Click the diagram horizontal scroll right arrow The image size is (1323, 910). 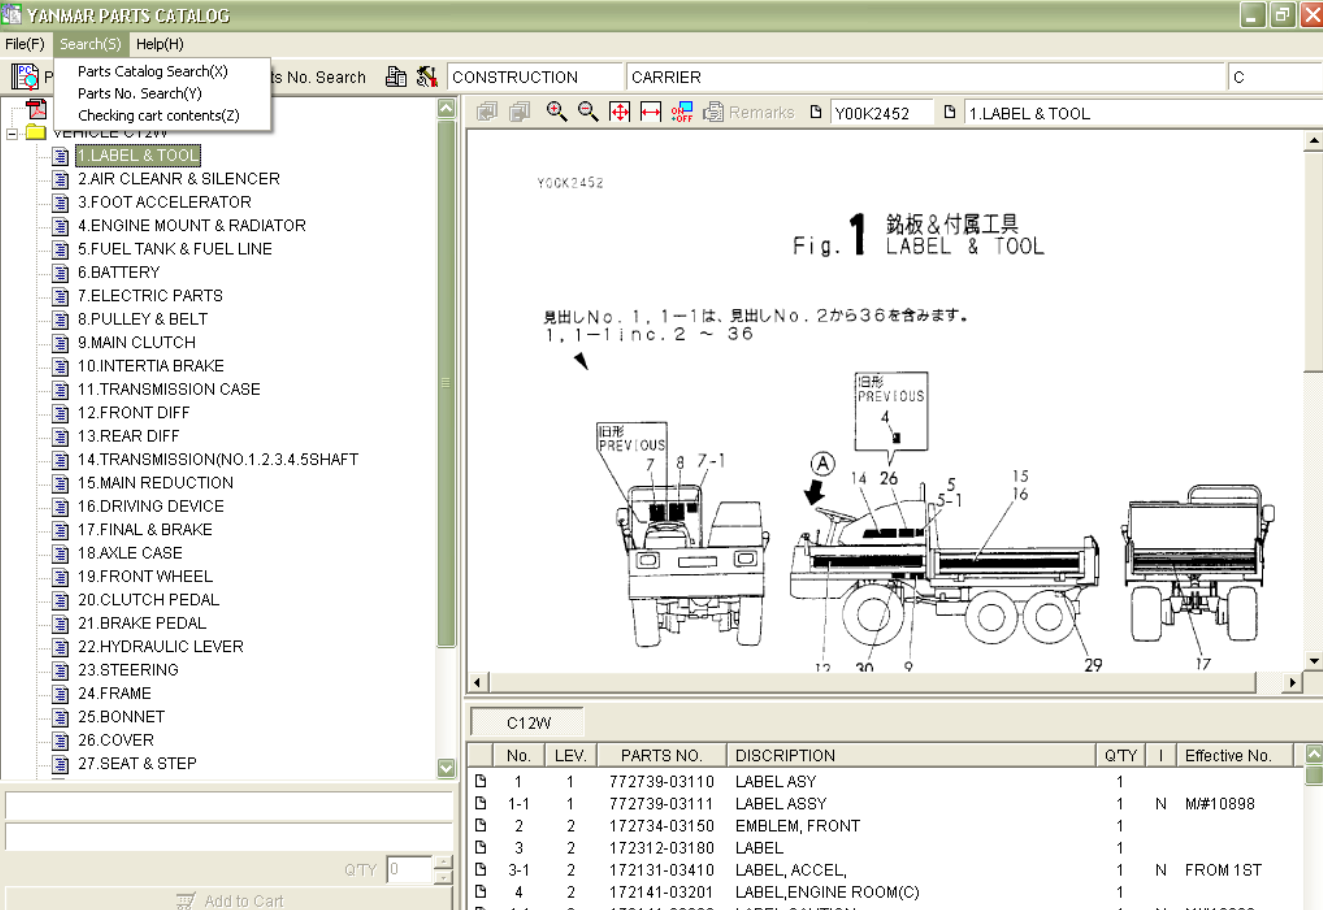click(1292, 682)
